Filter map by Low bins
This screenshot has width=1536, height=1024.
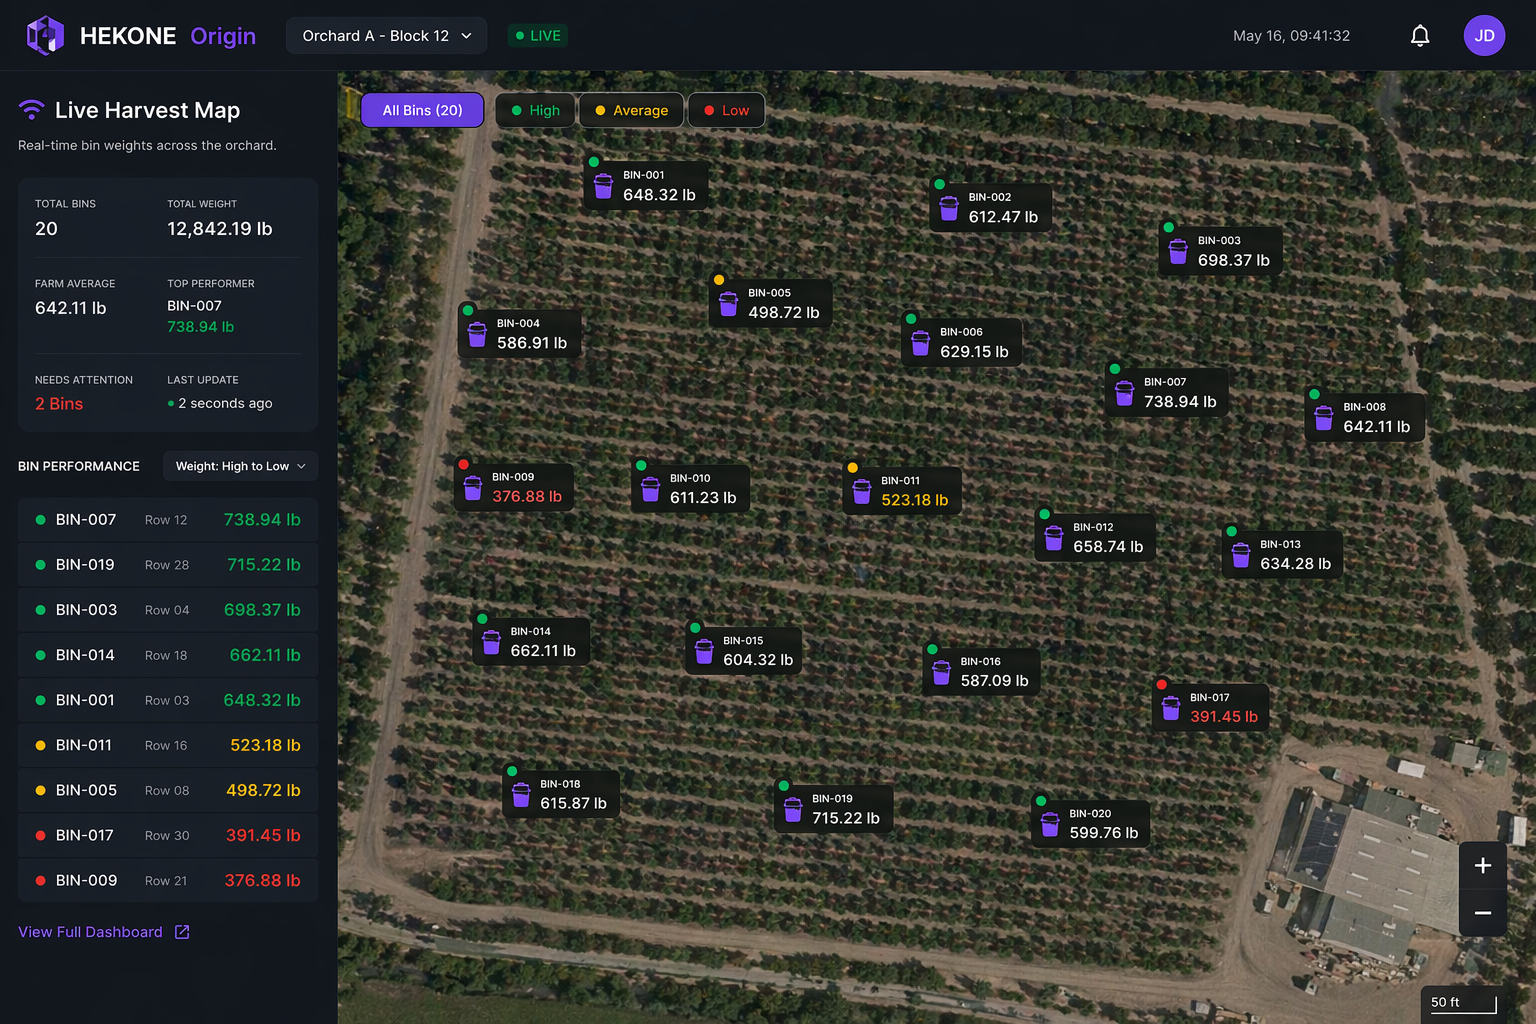coord(726,110)
